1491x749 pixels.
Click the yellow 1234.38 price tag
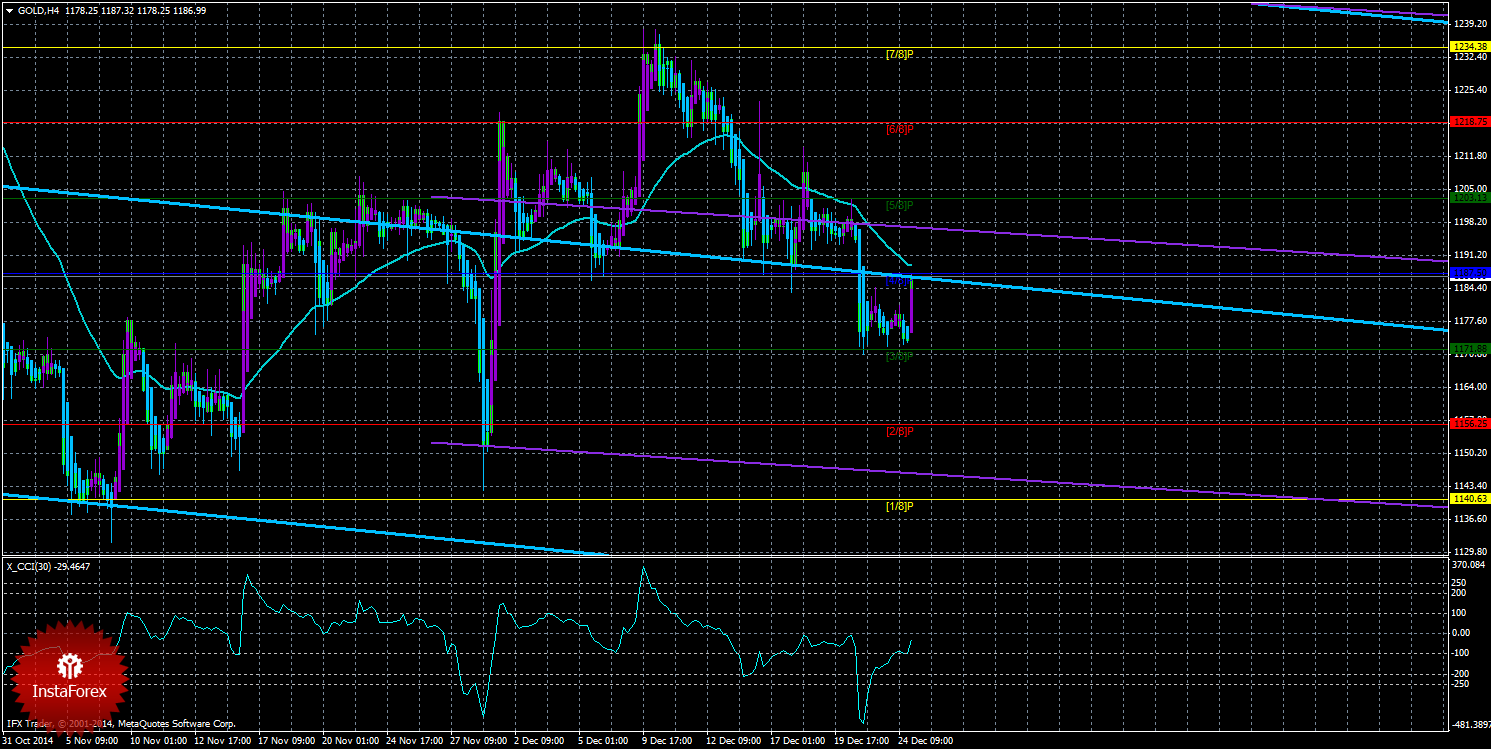coord(1470,47)
